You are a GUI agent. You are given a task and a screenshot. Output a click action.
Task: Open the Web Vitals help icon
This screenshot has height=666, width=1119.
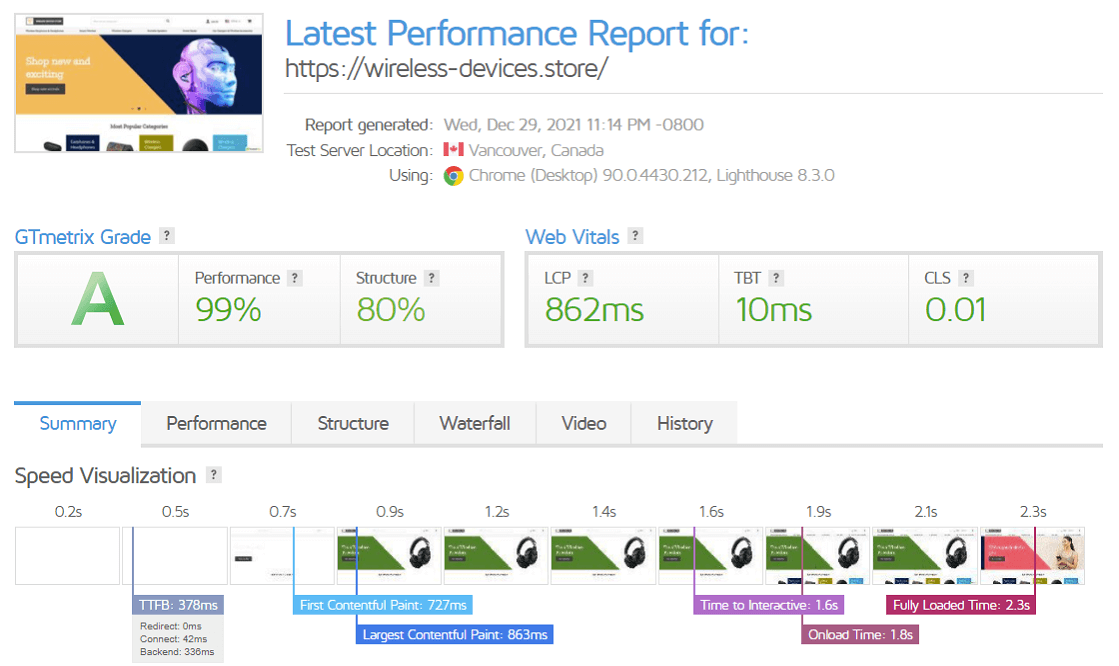[635, 237]
